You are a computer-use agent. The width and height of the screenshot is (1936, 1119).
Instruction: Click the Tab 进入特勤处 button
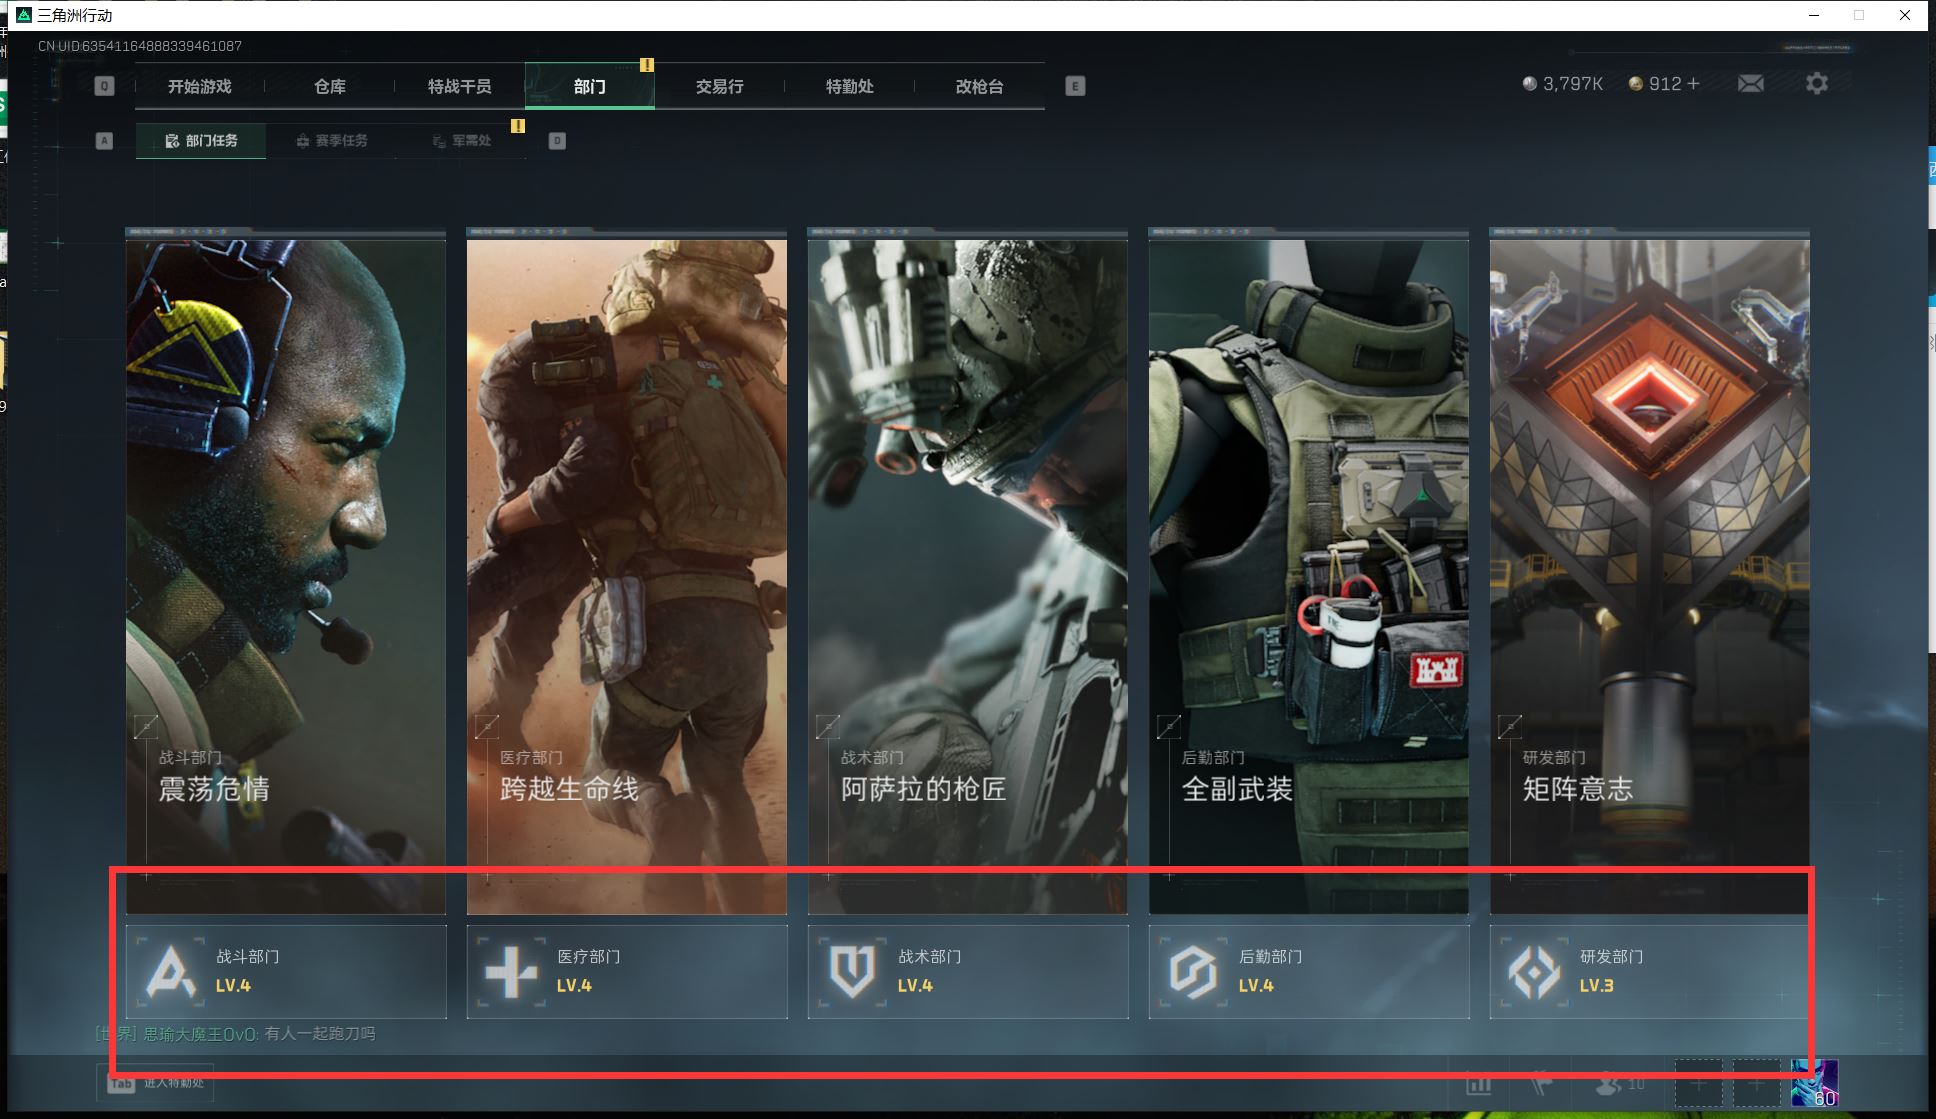pyautogui.click(x=156, y=1083)
